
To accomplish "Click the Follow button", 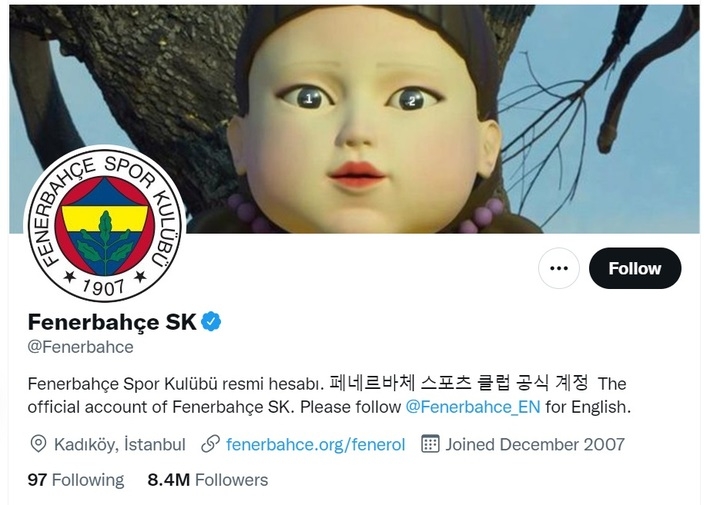I will 635,269.
